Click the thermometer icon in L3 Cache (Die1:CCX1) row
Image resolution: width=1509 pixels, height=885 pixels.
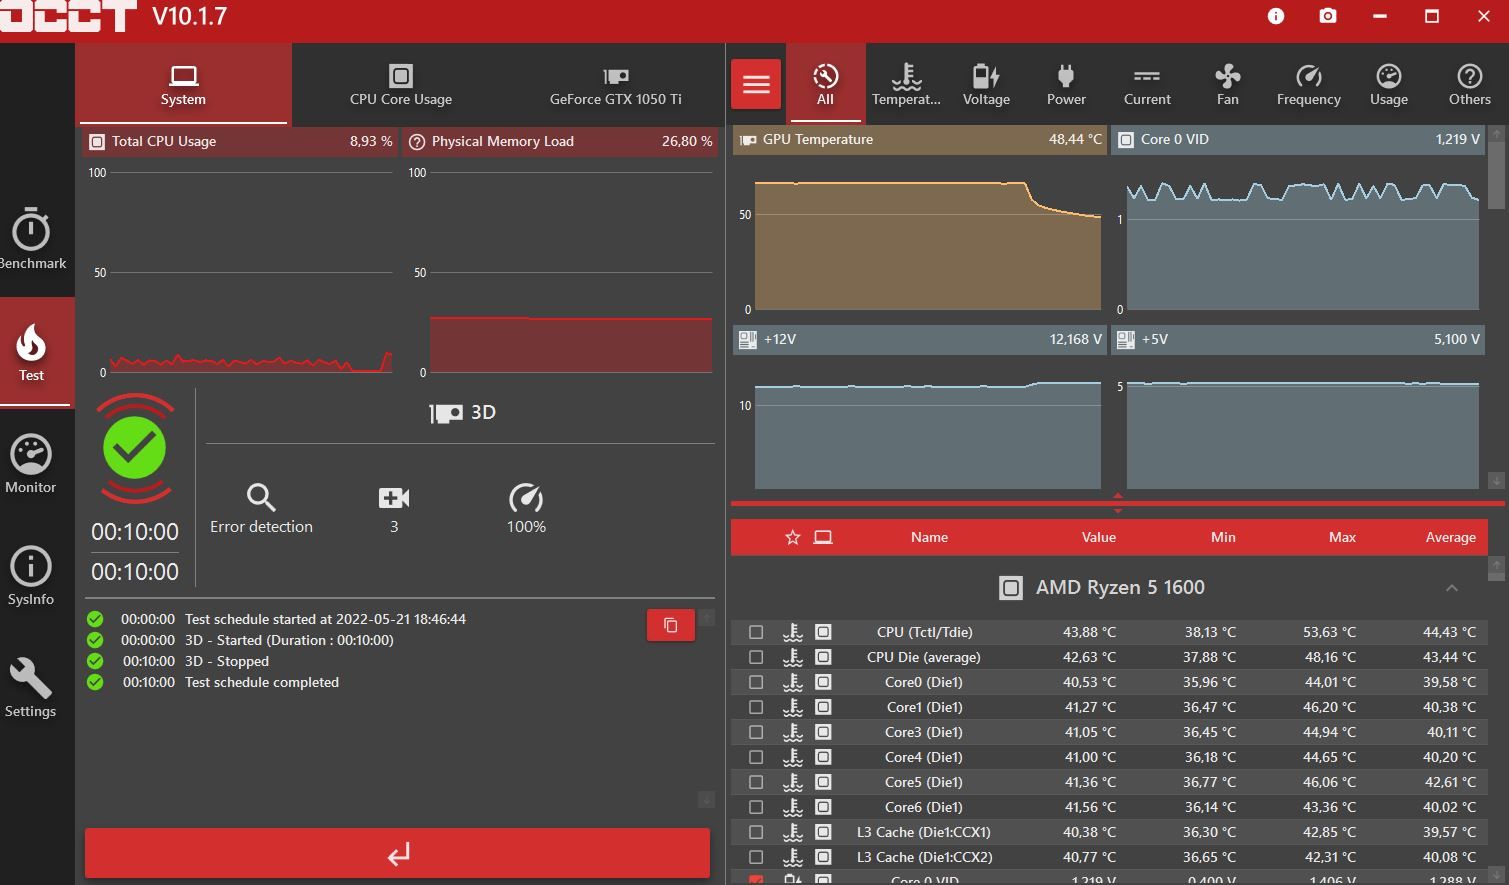[x=793, y=832]
